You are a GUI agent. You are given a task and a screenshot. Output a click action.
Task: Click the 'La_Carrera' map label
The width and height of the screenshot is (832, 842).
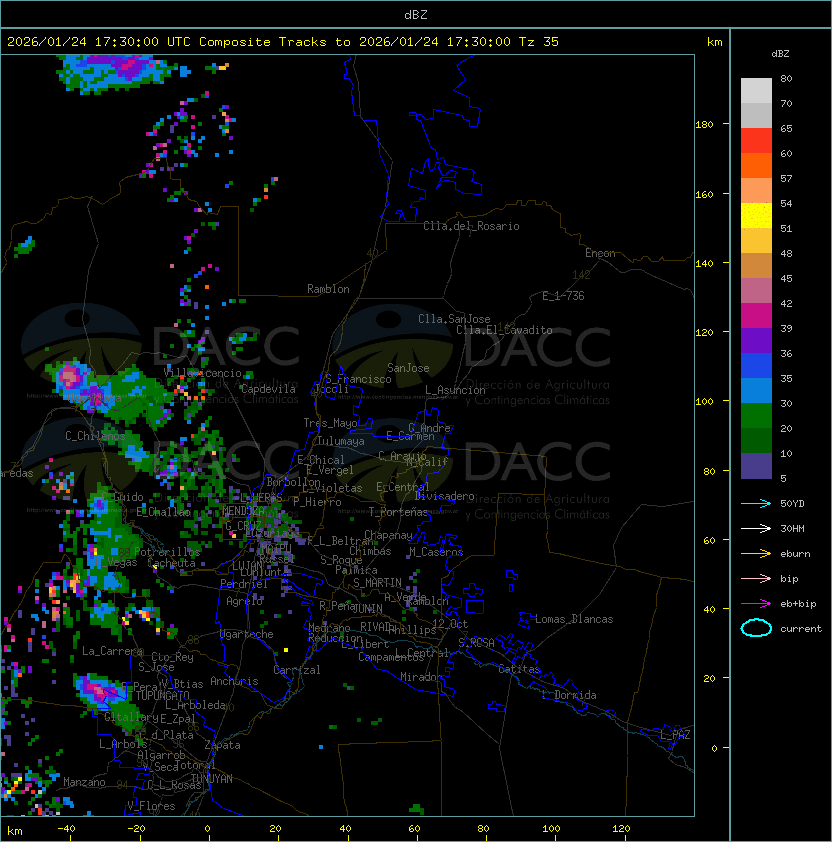(x=113, y=651)
